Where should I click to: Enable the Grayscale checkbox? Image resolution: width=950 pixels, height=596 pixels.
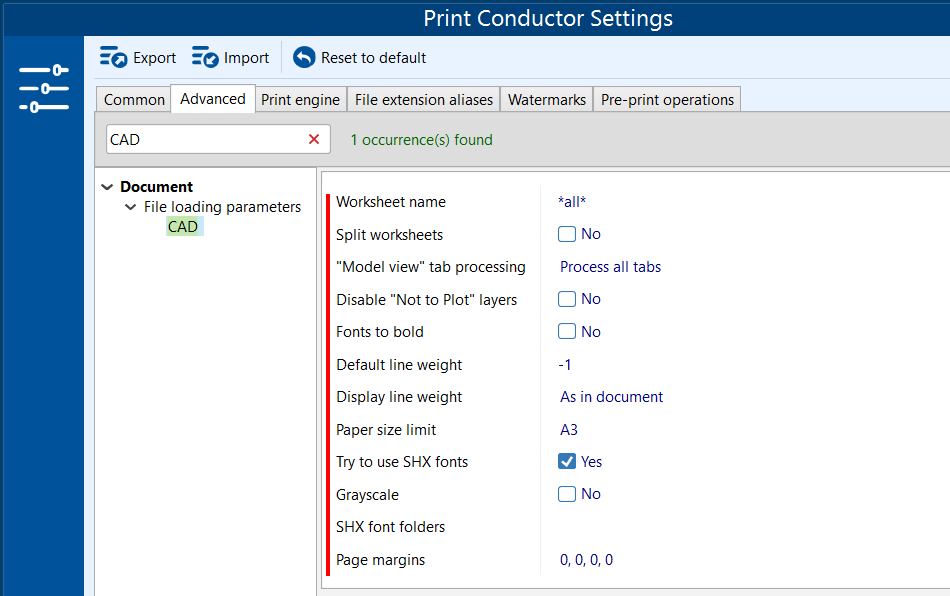tap(567, 494)
